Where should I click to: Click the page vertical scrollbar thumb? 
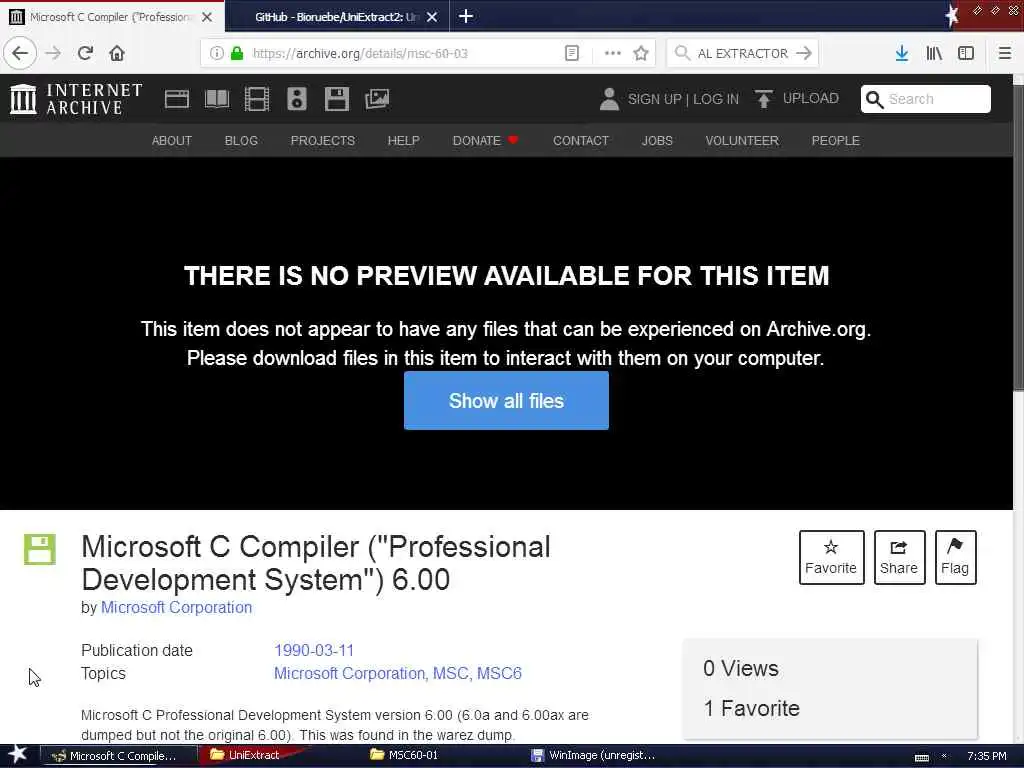click(1018, 238)
